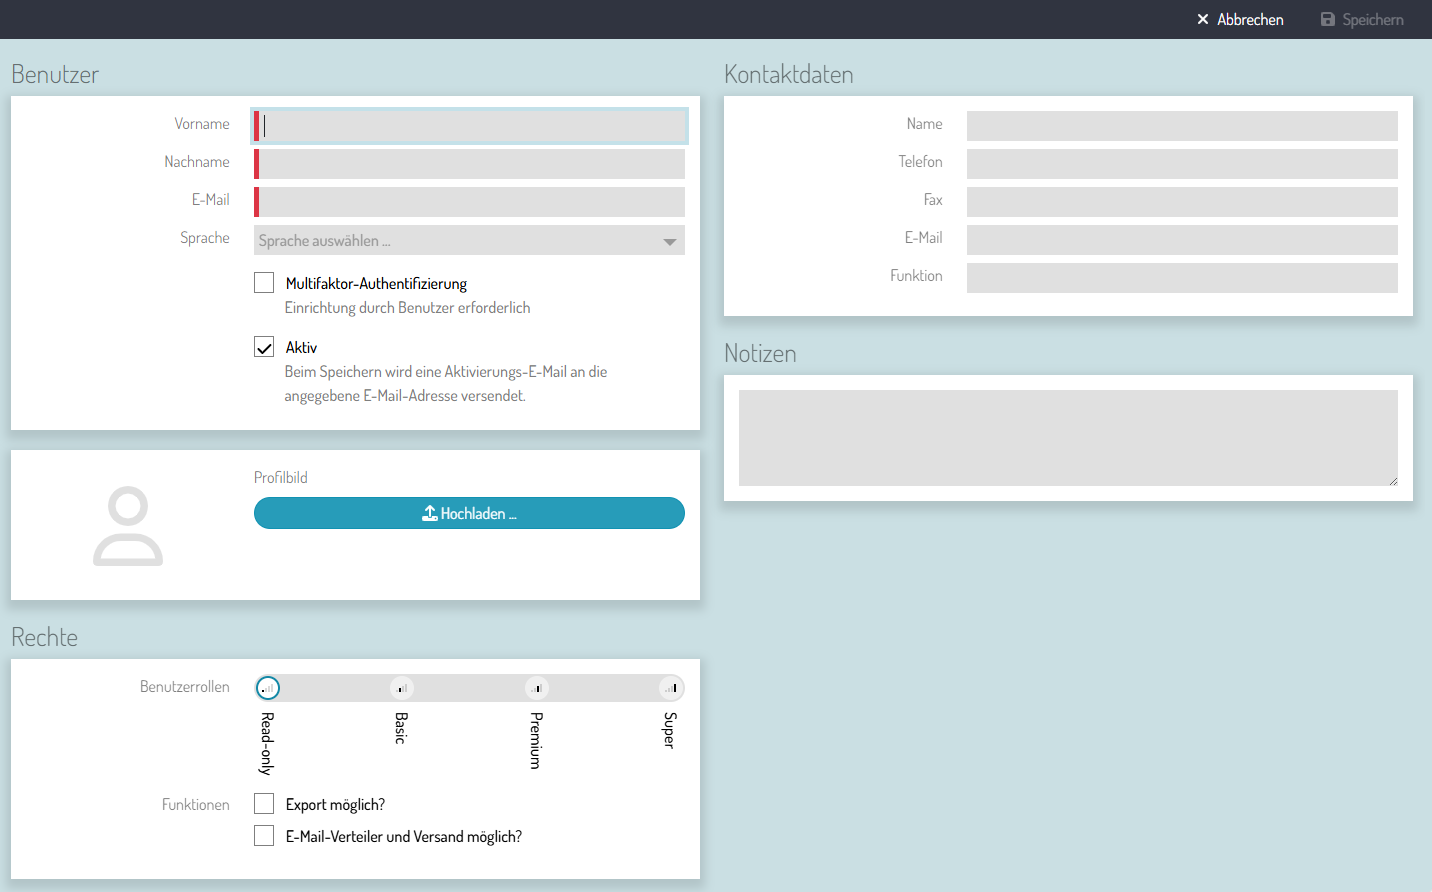
Task: Click the user E-Mail input field
Action: pyautogui.click(x=470, y=202)
